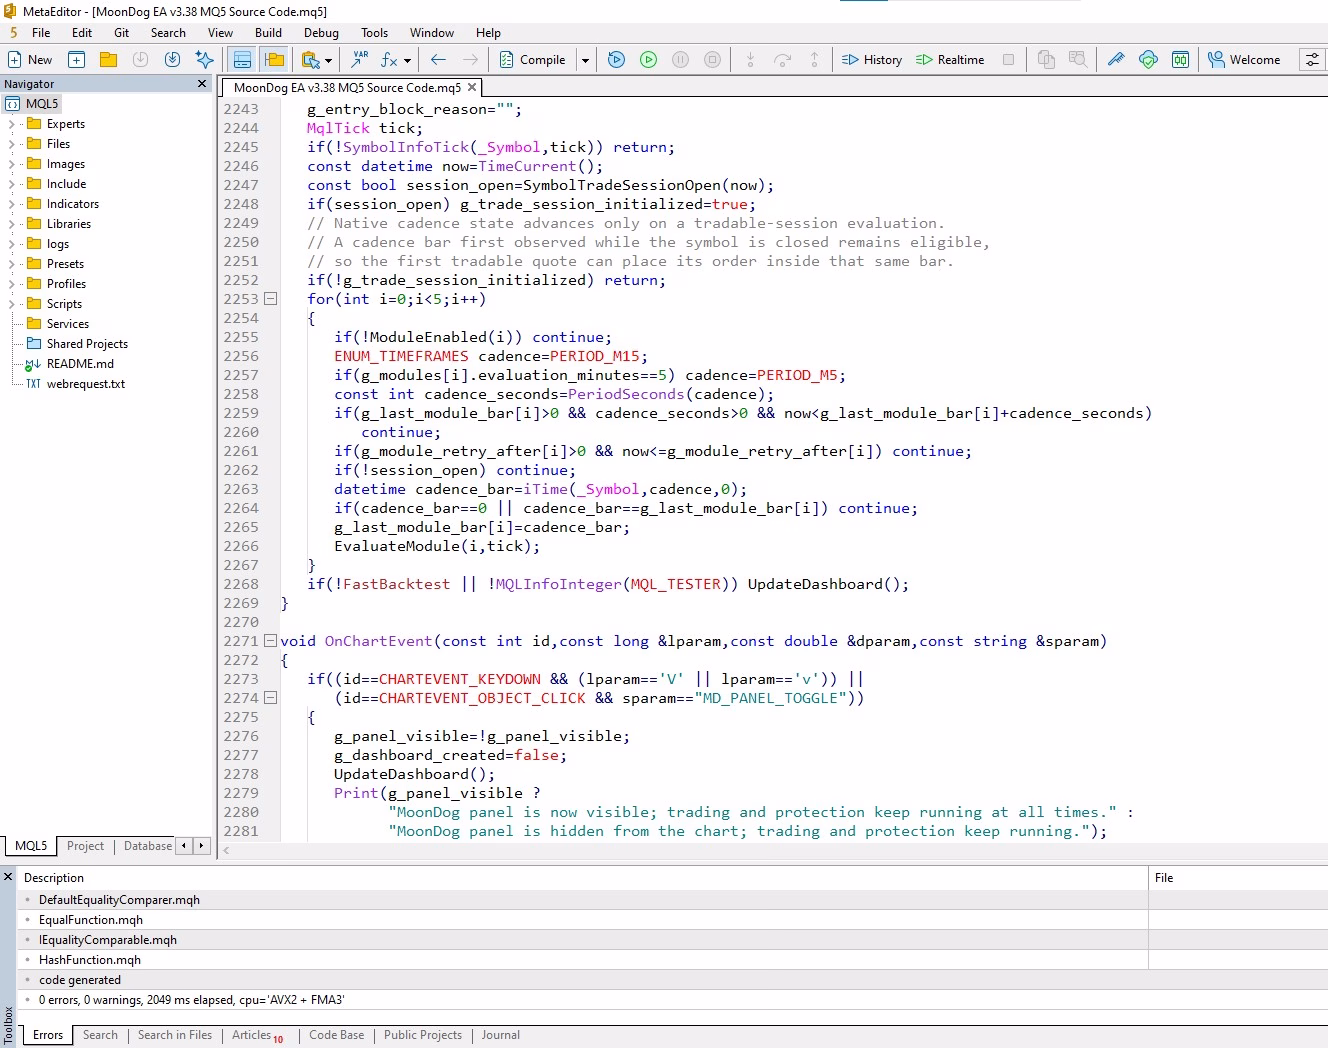Toggle the Navigator panel folder icon
The width and height of the screenshot is (1328, 1048).
[274, 60]
